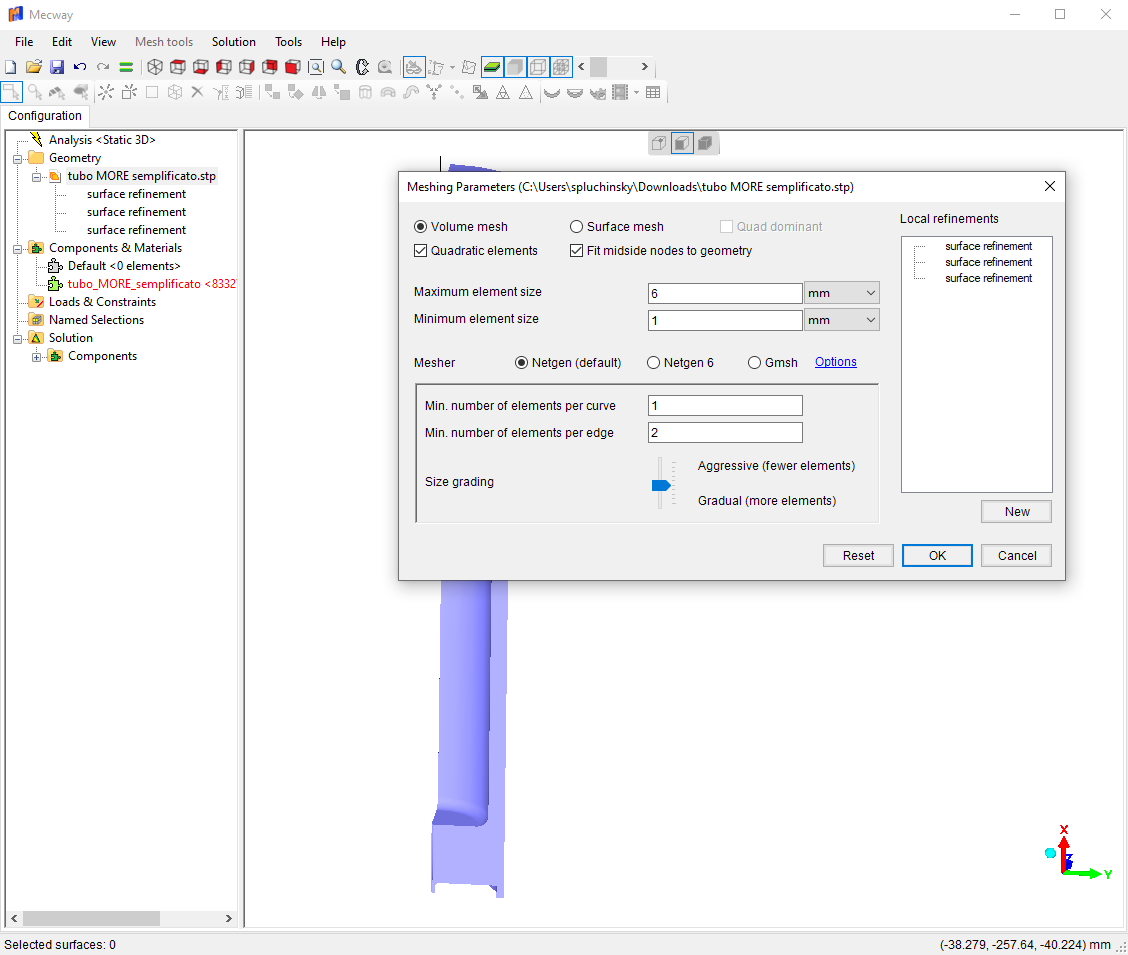Click the fully red solid cube view icon
This screenshot has width=1128, height=955.
coord(293,67)
